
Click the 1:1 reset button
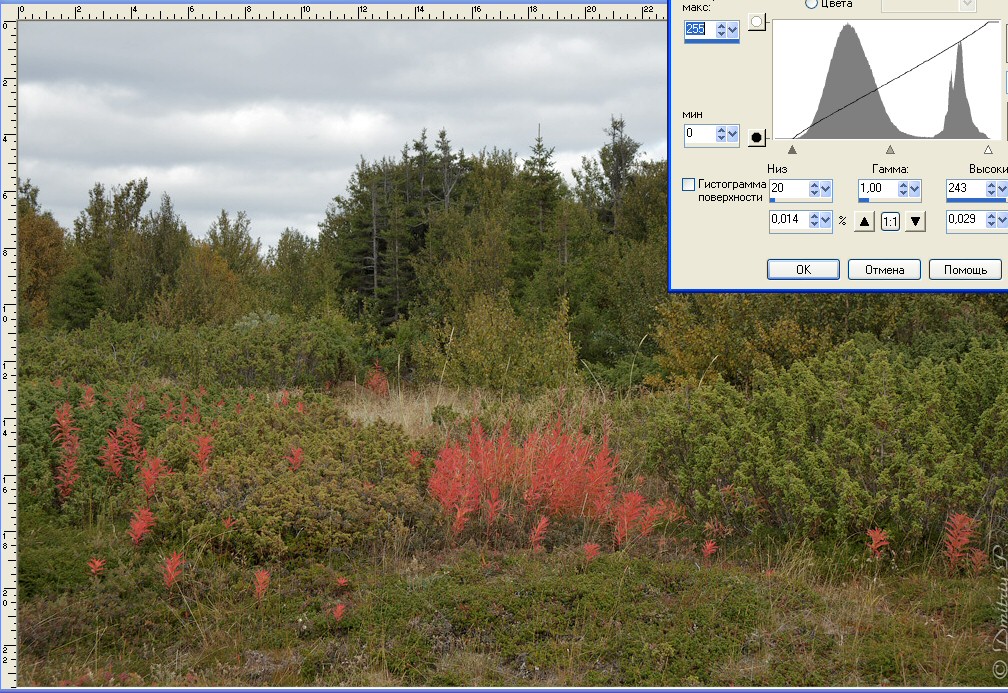click(889, 221)
